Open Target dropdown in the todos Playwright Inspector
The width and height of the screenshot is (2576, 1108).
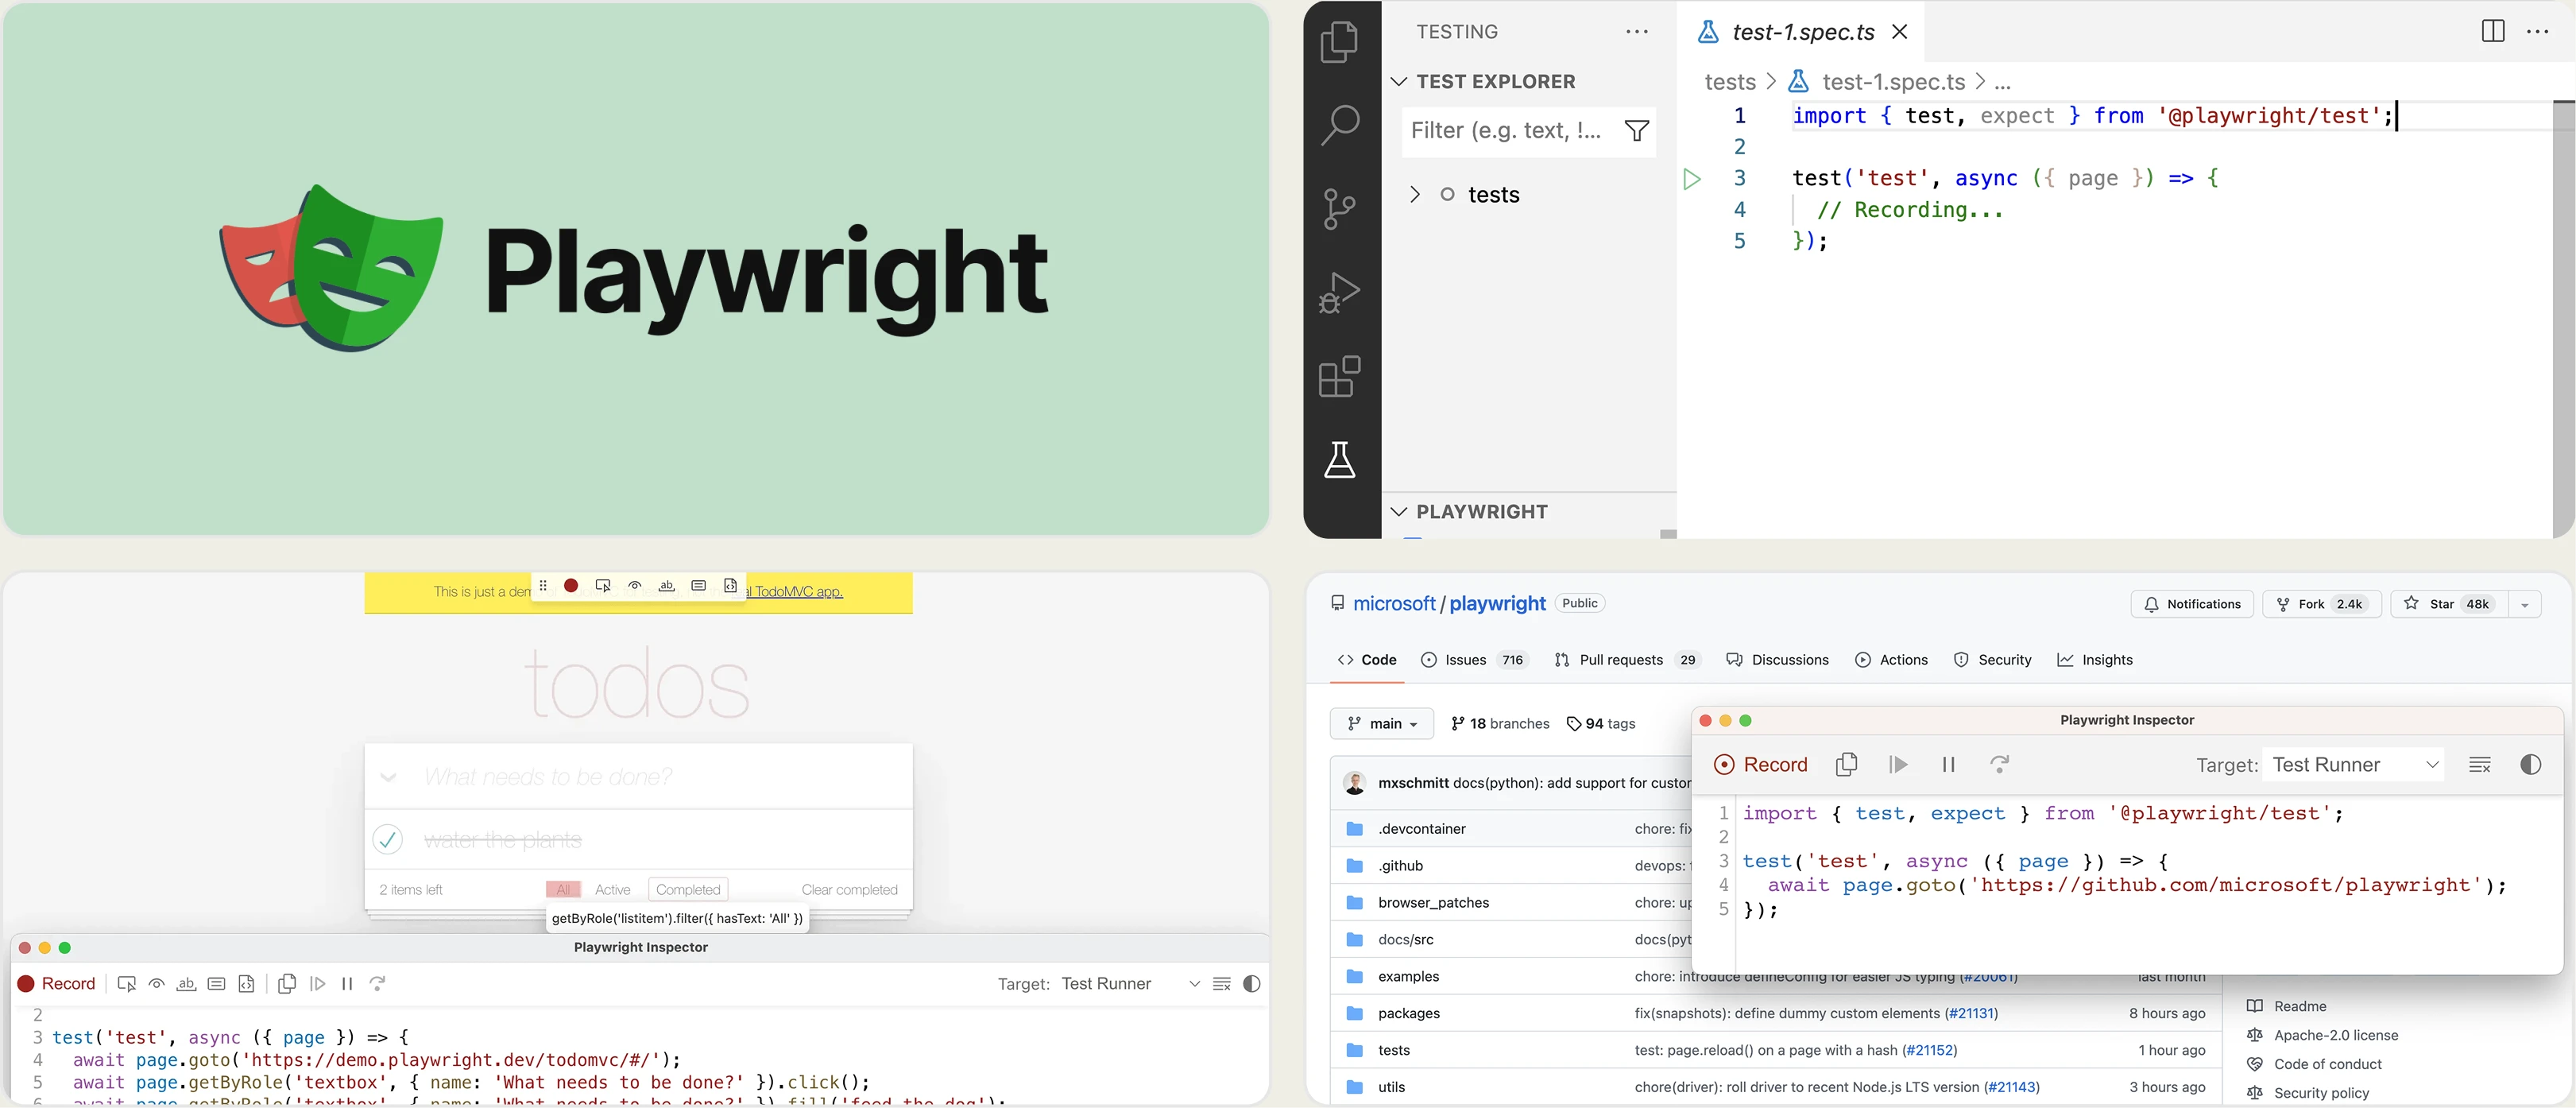(x=1131, y=984)
